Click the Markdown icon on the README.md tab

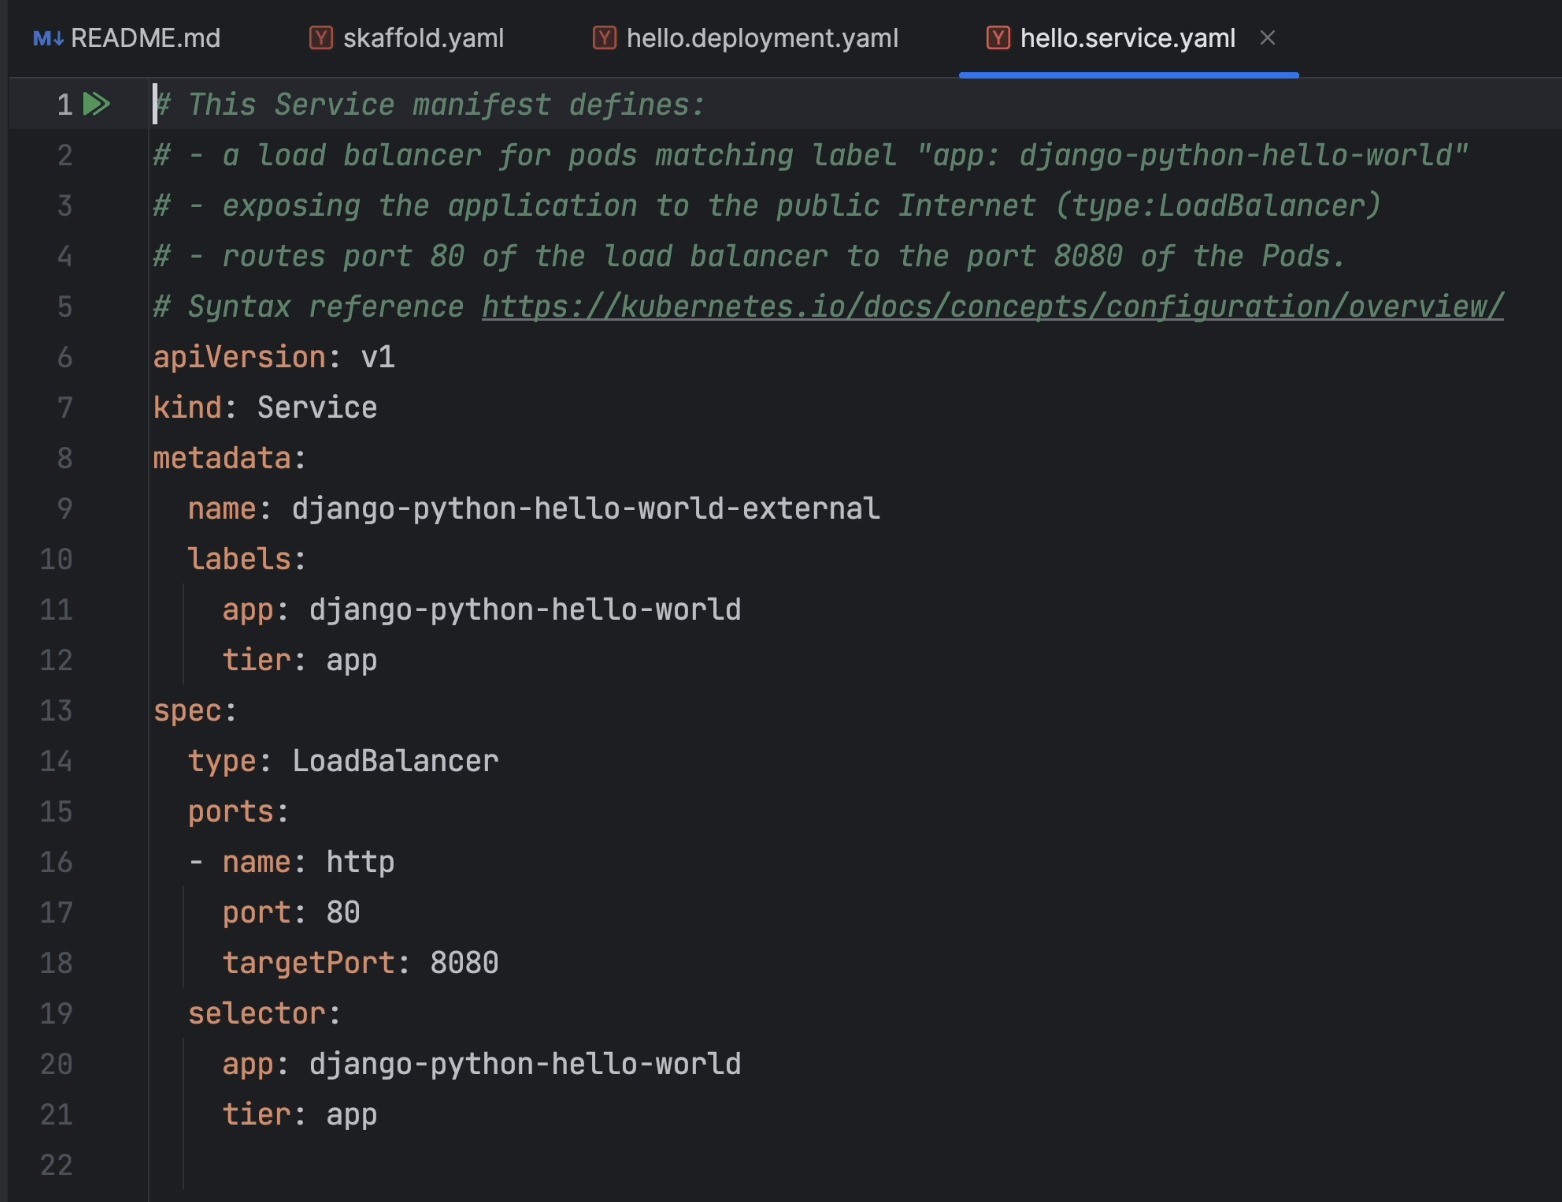pos(48,38)
